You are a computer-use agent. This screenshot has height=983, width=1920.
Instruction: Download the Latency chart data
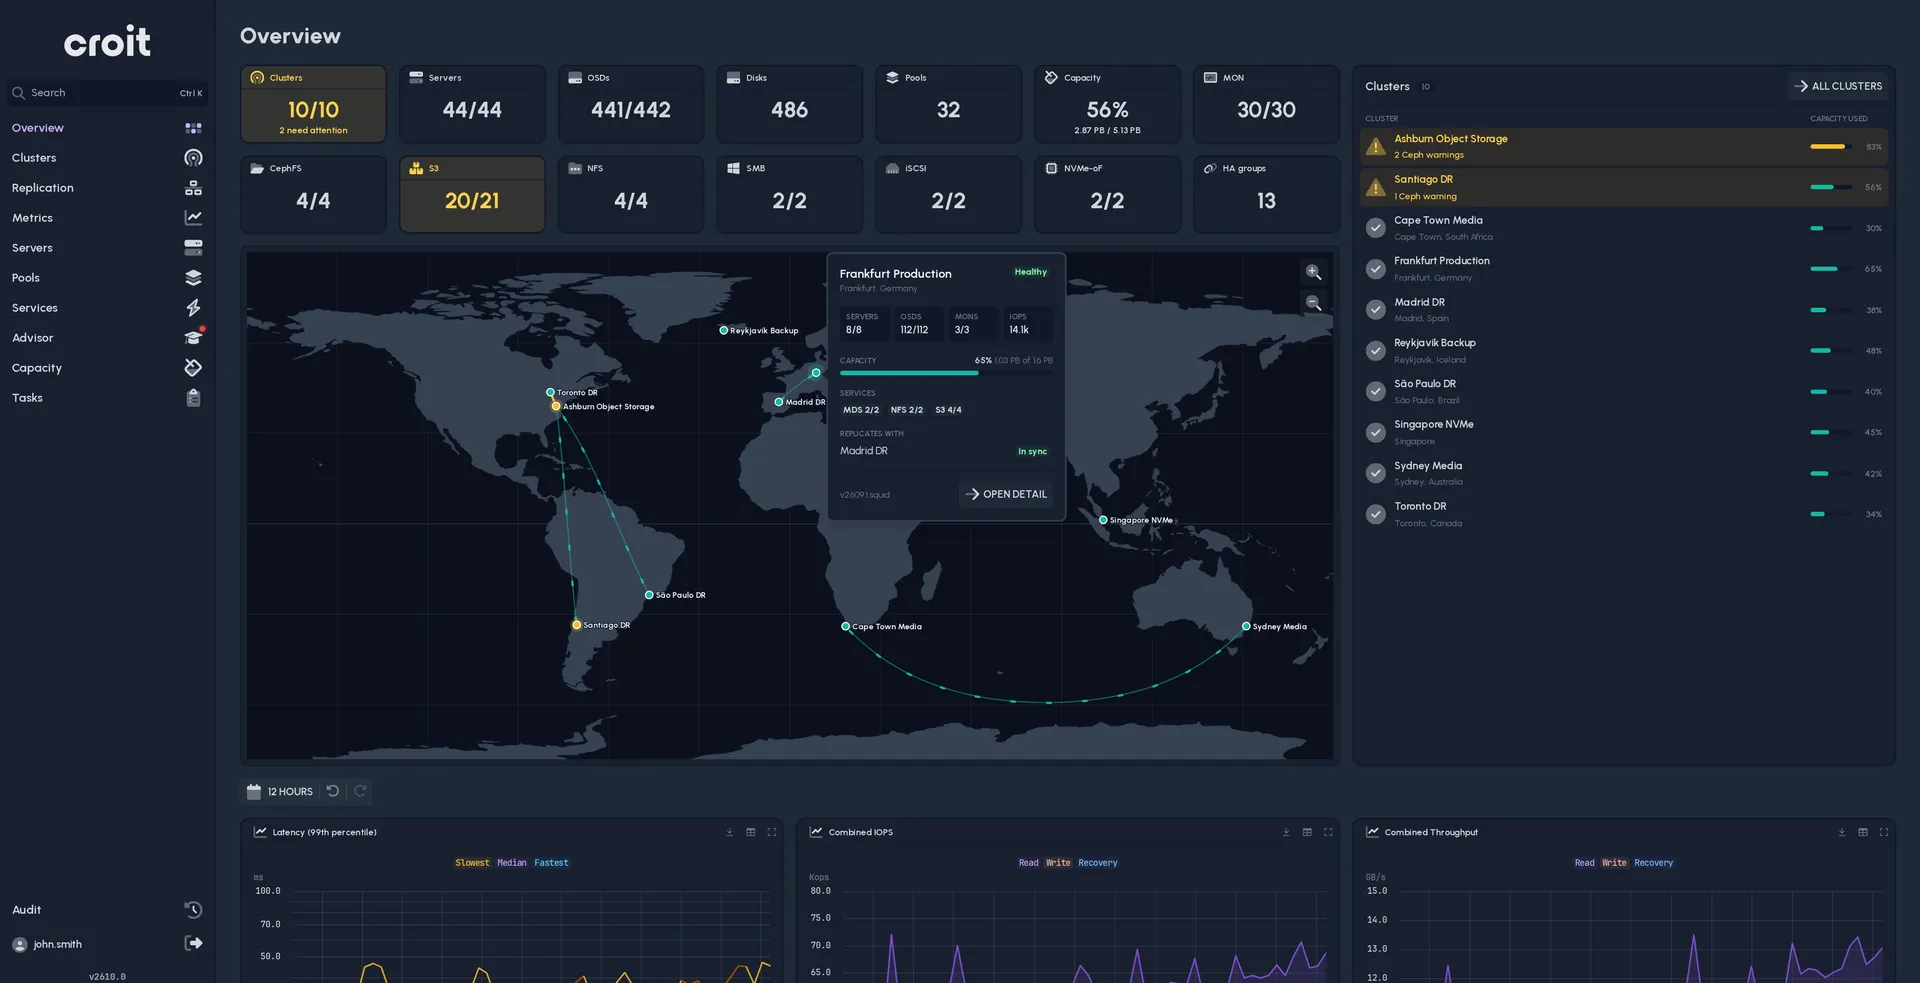729,832
